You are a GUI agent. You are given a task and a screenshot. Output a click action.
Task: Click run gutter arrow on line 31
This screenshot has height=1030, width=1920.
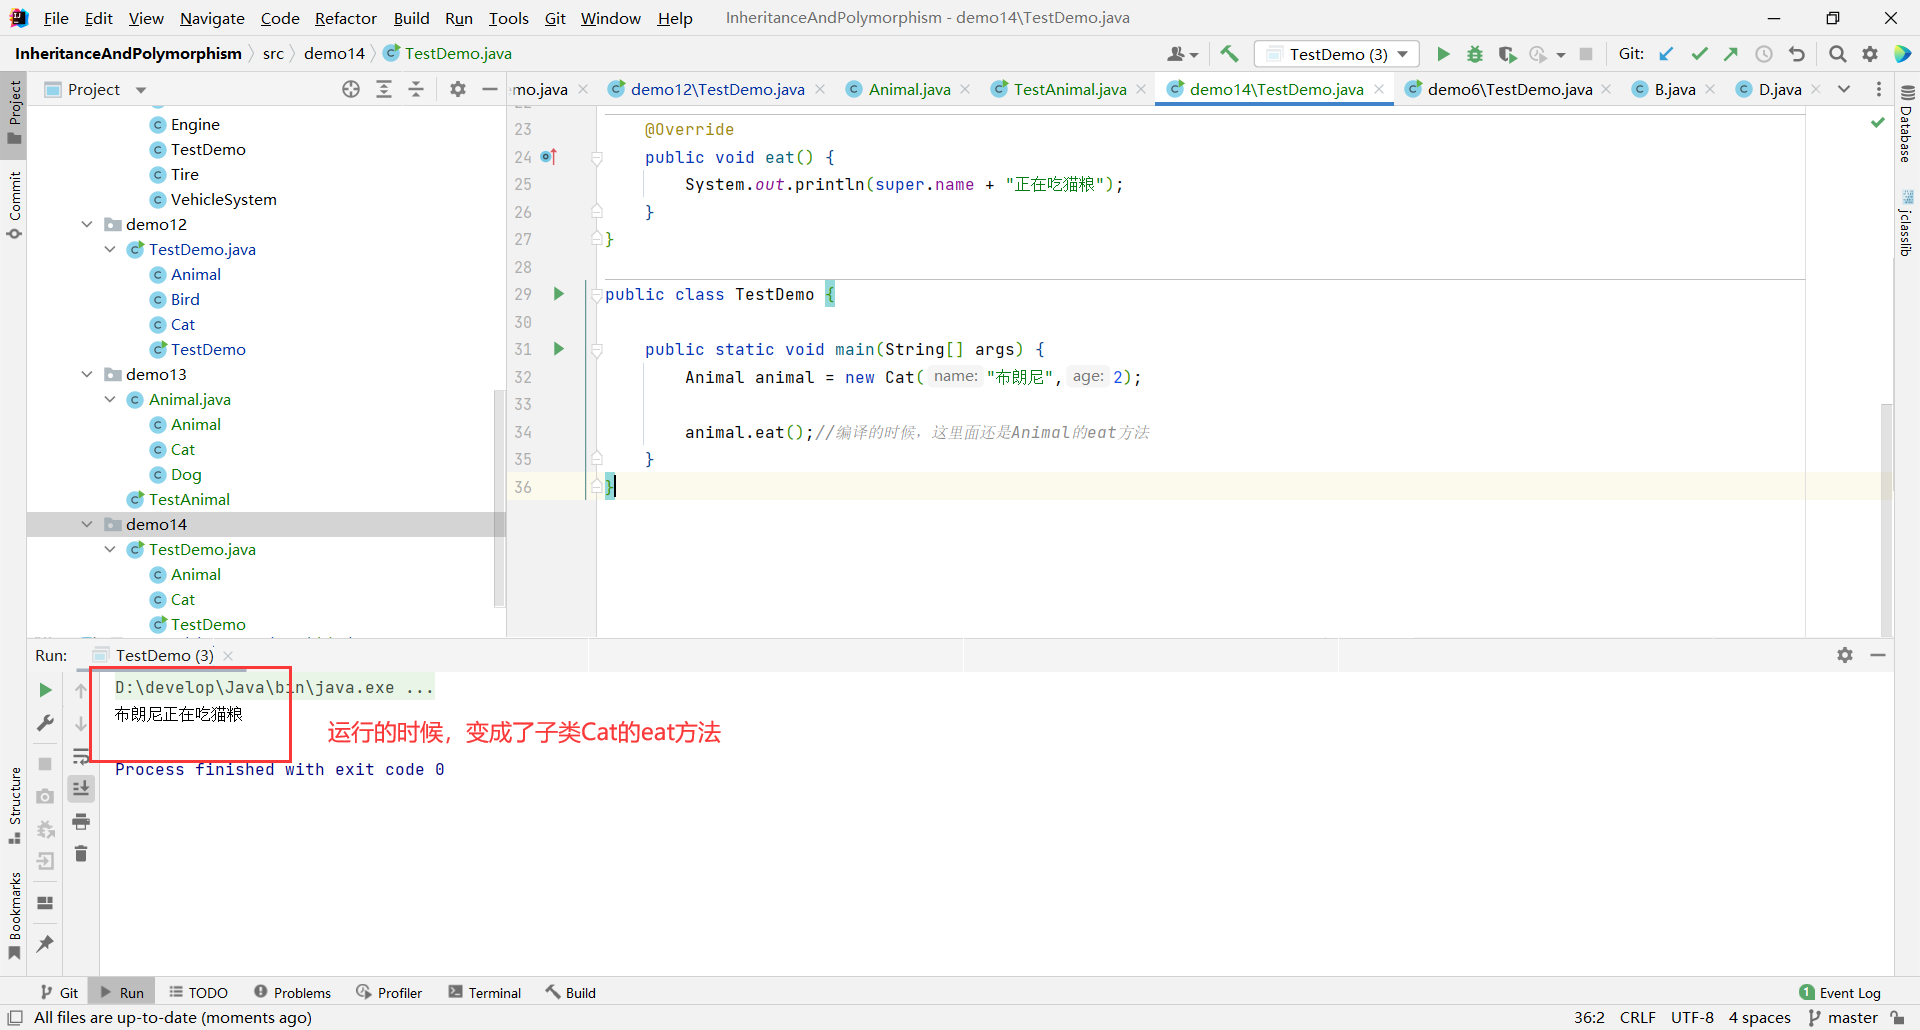(x=559, y=349)
